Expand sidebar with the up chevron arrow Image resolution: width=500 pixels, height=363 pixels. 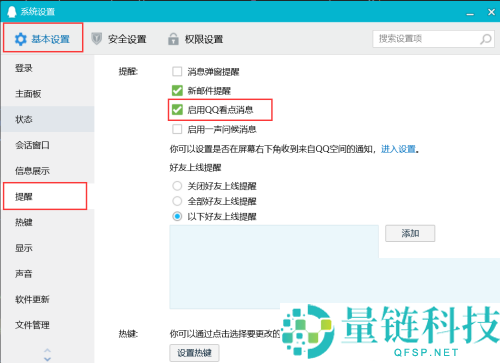point(47,350)
